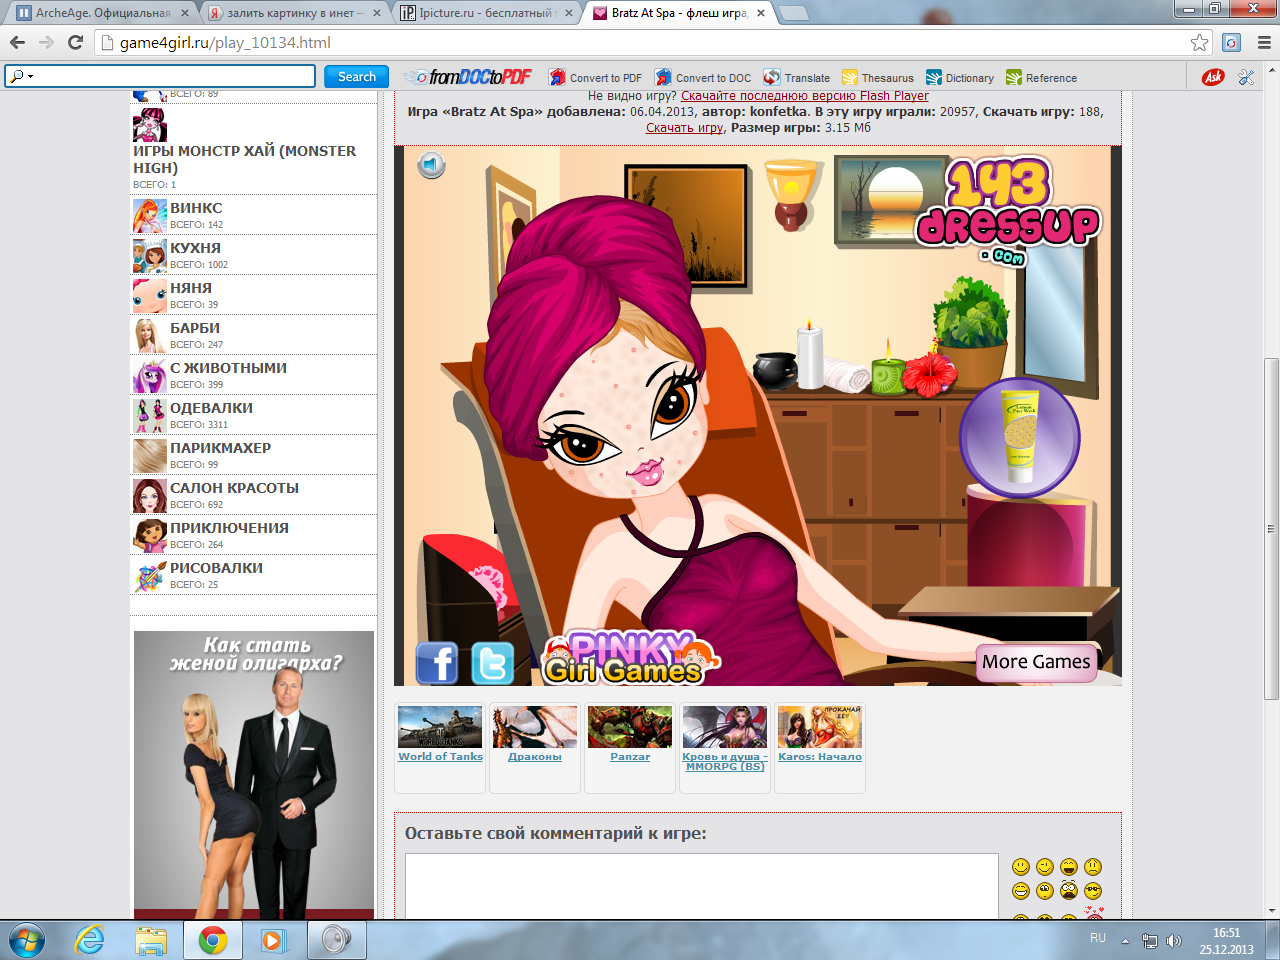The width and height of the screenshot is (1280, 960).
Task: Open the Windows Start button
Action: coord(27,941)
